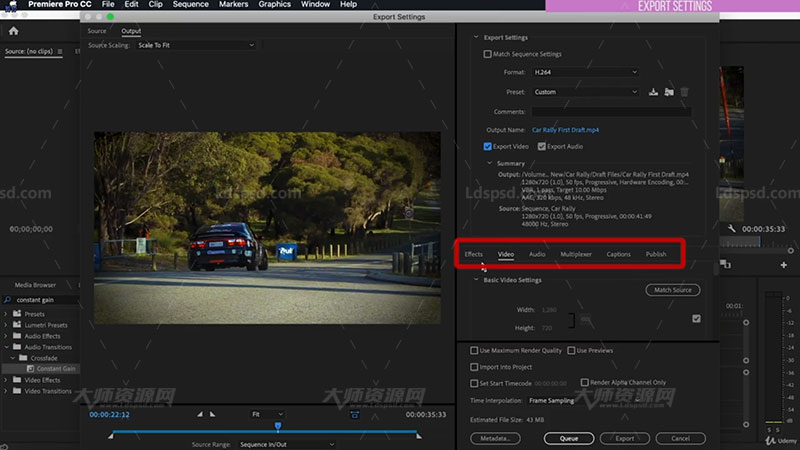The image size is (800, 450).
Task: Click the video preview thumbnail of the car
Action: pyautogui.click(x=267, y=228)
